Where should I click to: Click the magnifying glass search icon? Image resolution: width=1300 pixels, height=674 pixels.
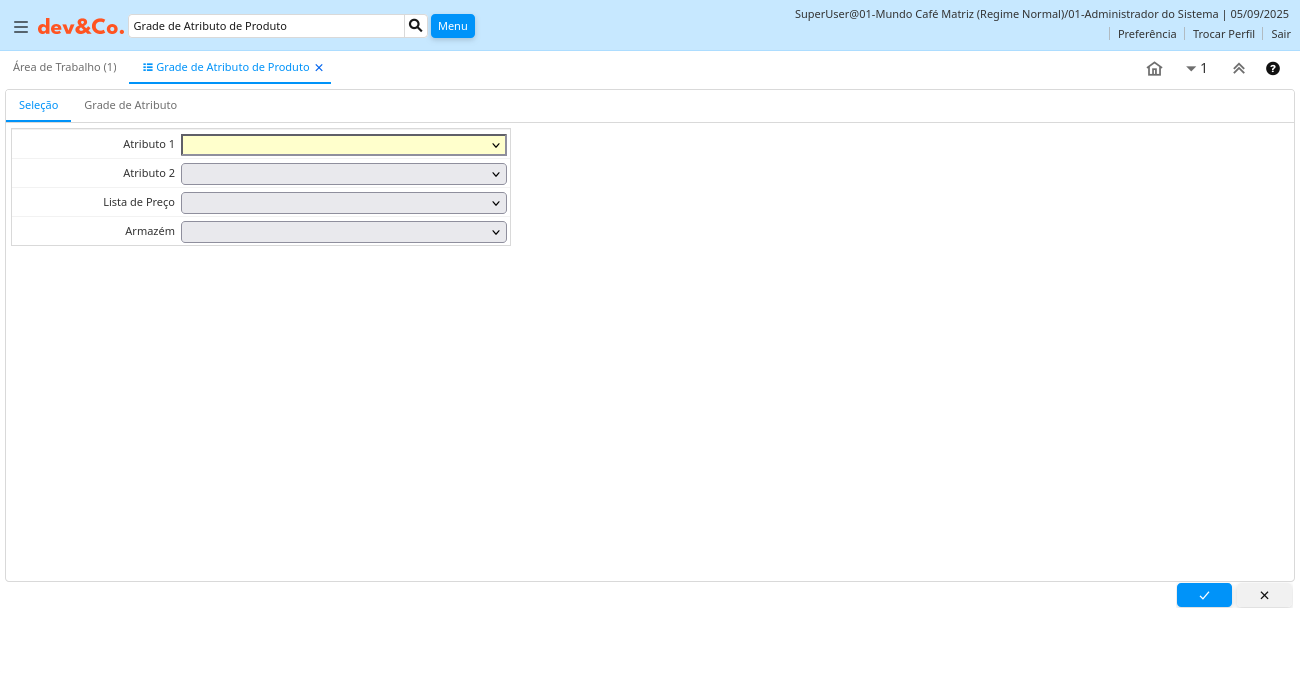pos(416,26)
